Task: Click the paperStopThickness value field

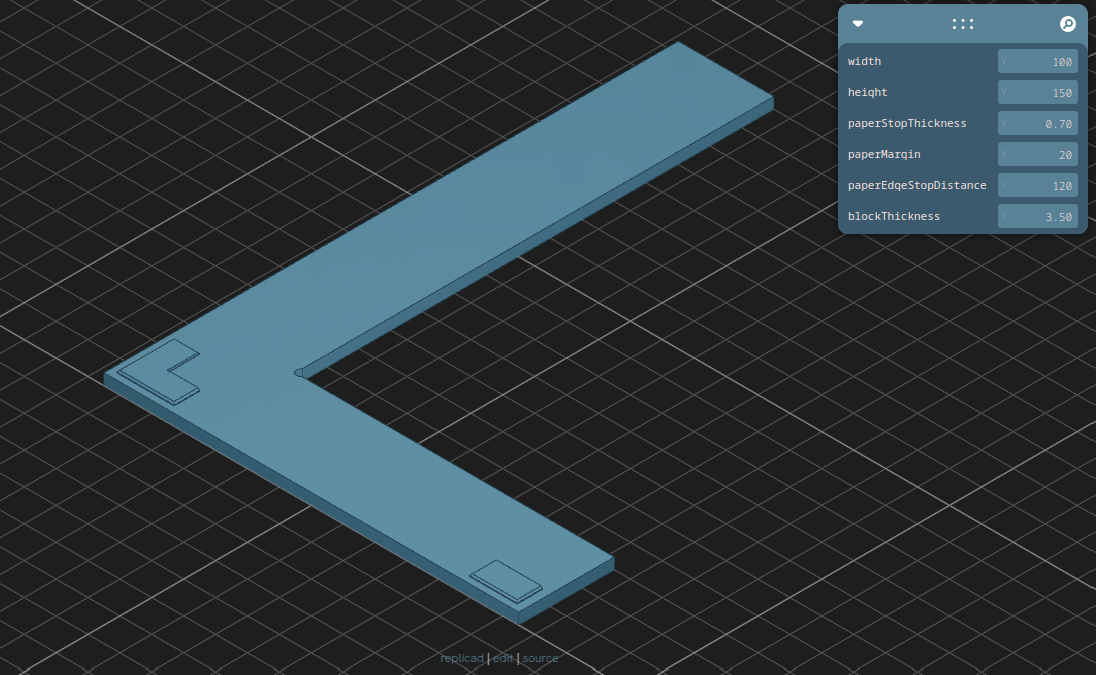Action: click(x=1037, y=124)
